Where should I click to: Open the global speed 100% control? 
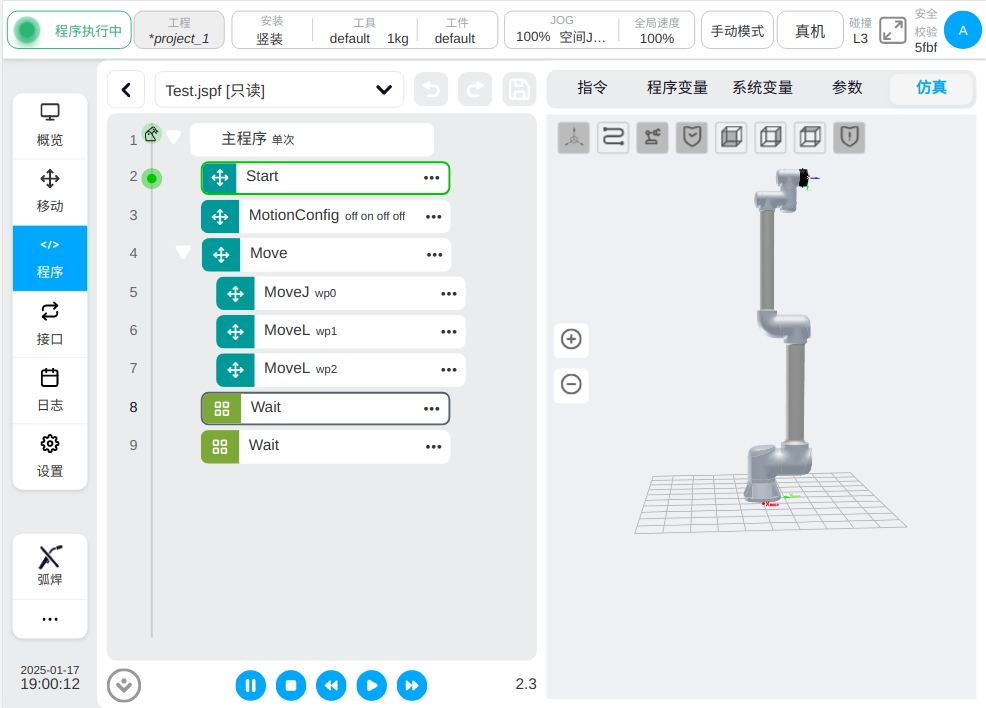tap(656, 31)
